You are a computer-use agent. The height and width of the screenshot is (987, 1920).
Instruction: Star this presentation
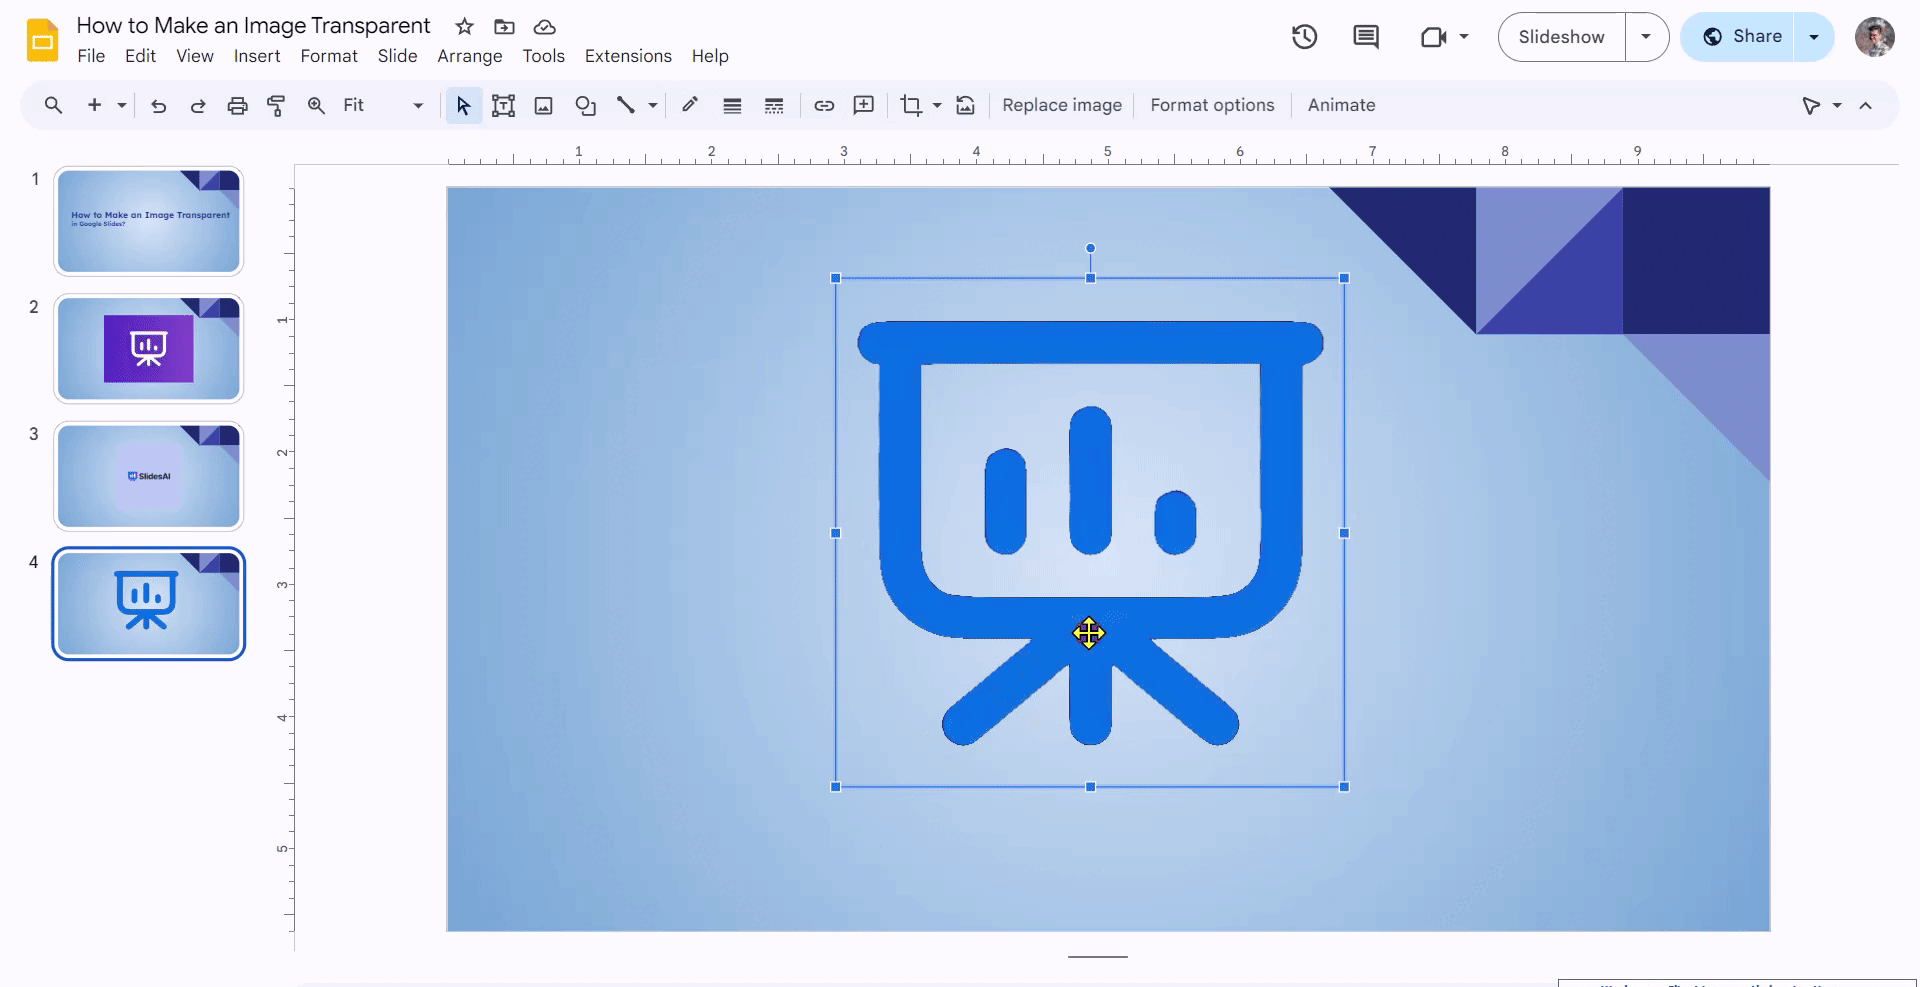464,27
